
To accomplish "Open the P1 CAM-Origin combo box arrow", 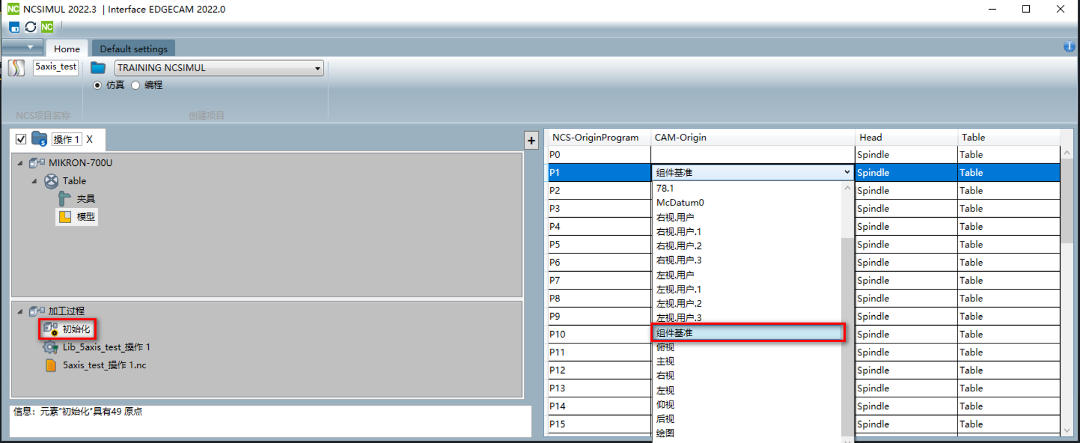I will [847, 172].
